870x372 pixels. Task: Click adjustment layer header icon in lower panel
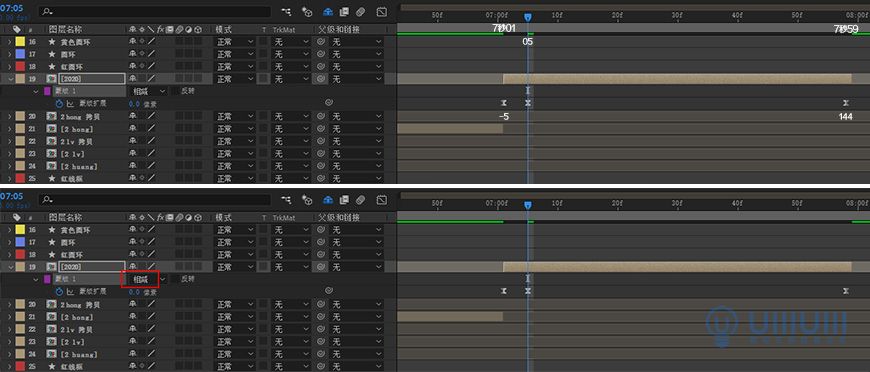point(189,217)
